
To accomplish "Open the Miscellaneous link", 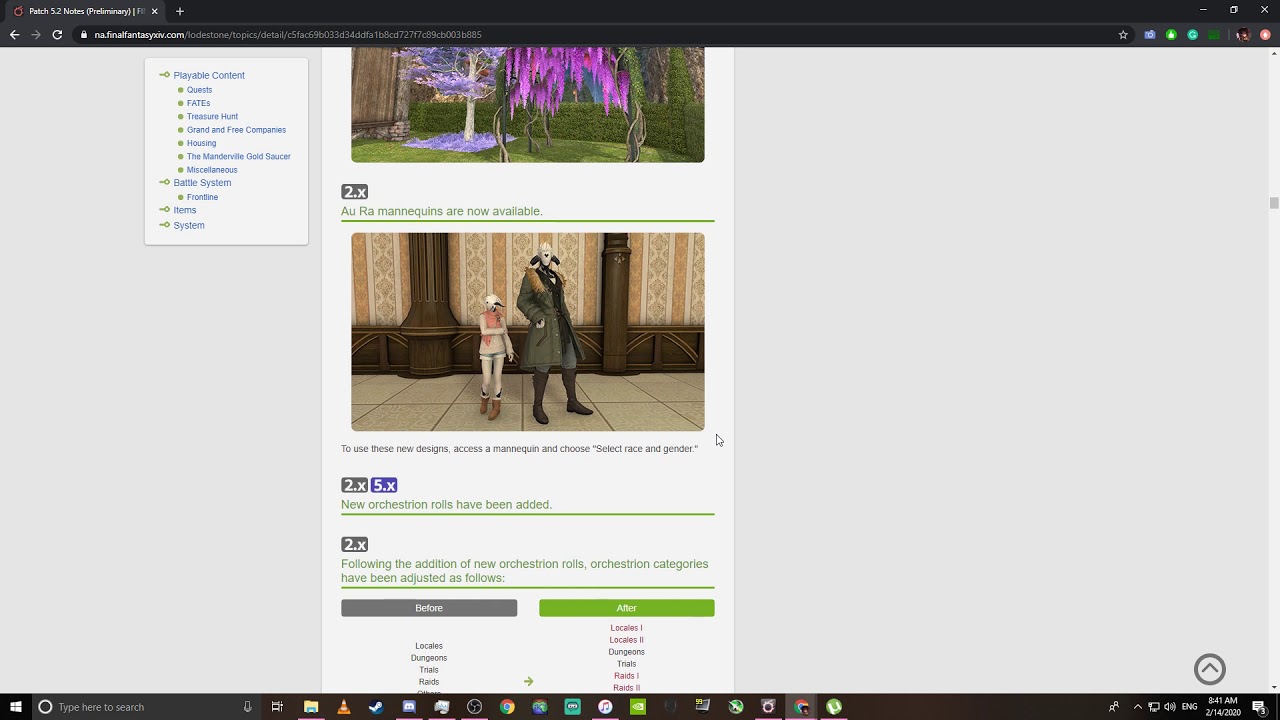I will 212,170.
